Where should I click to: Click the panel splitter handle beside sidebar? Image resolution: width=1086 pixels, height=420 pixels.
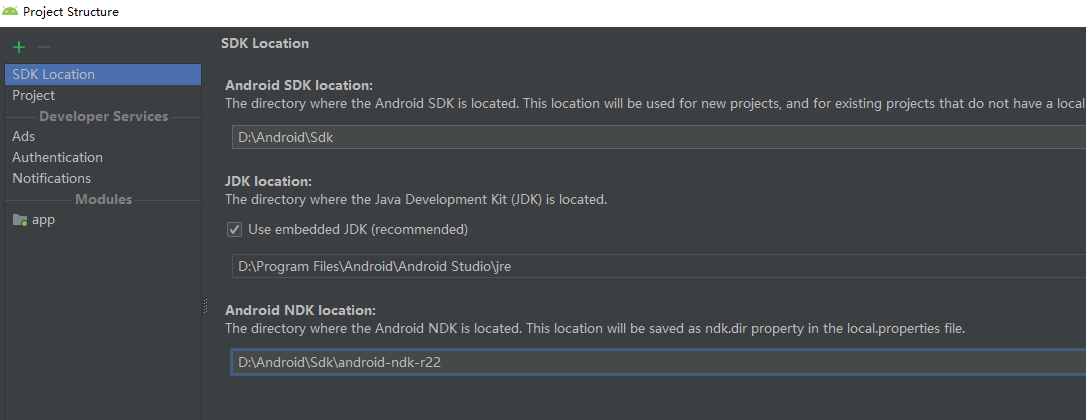205,305
